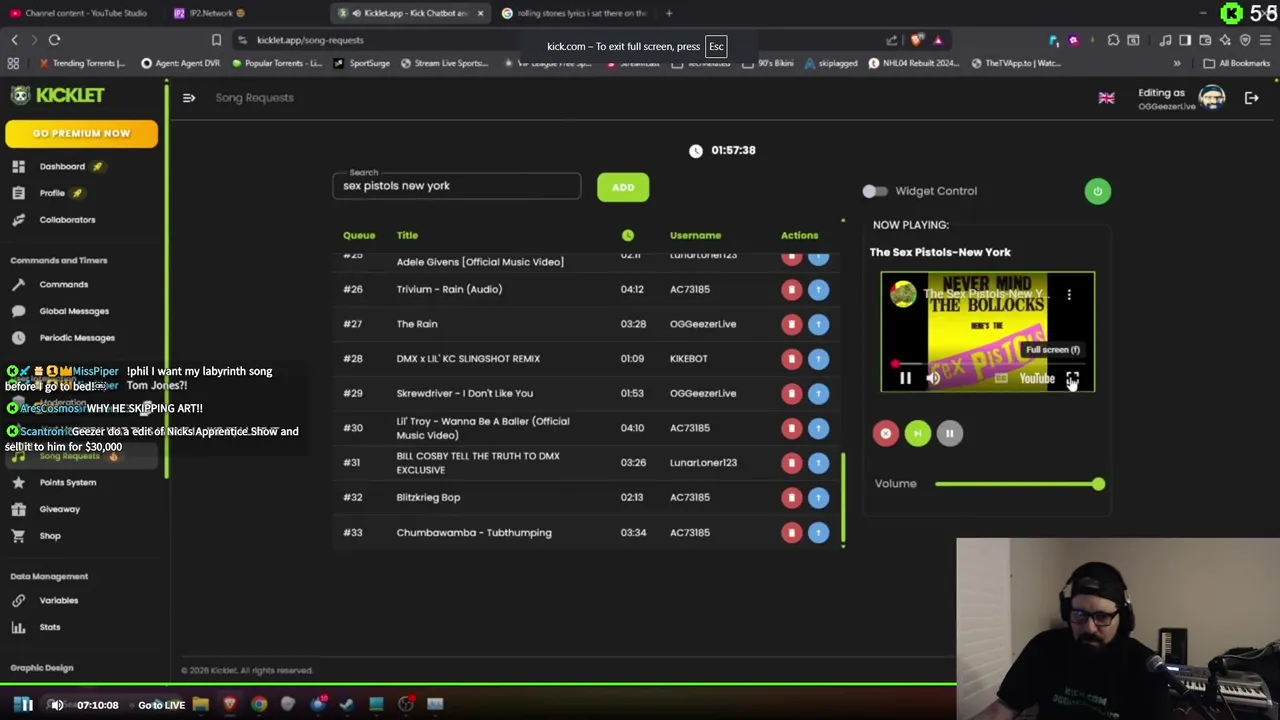The width and height of the screenshot is (1280, 720).
Task: Pause the stream with the bottom-left pause button
Action: (x=24, y=705)
